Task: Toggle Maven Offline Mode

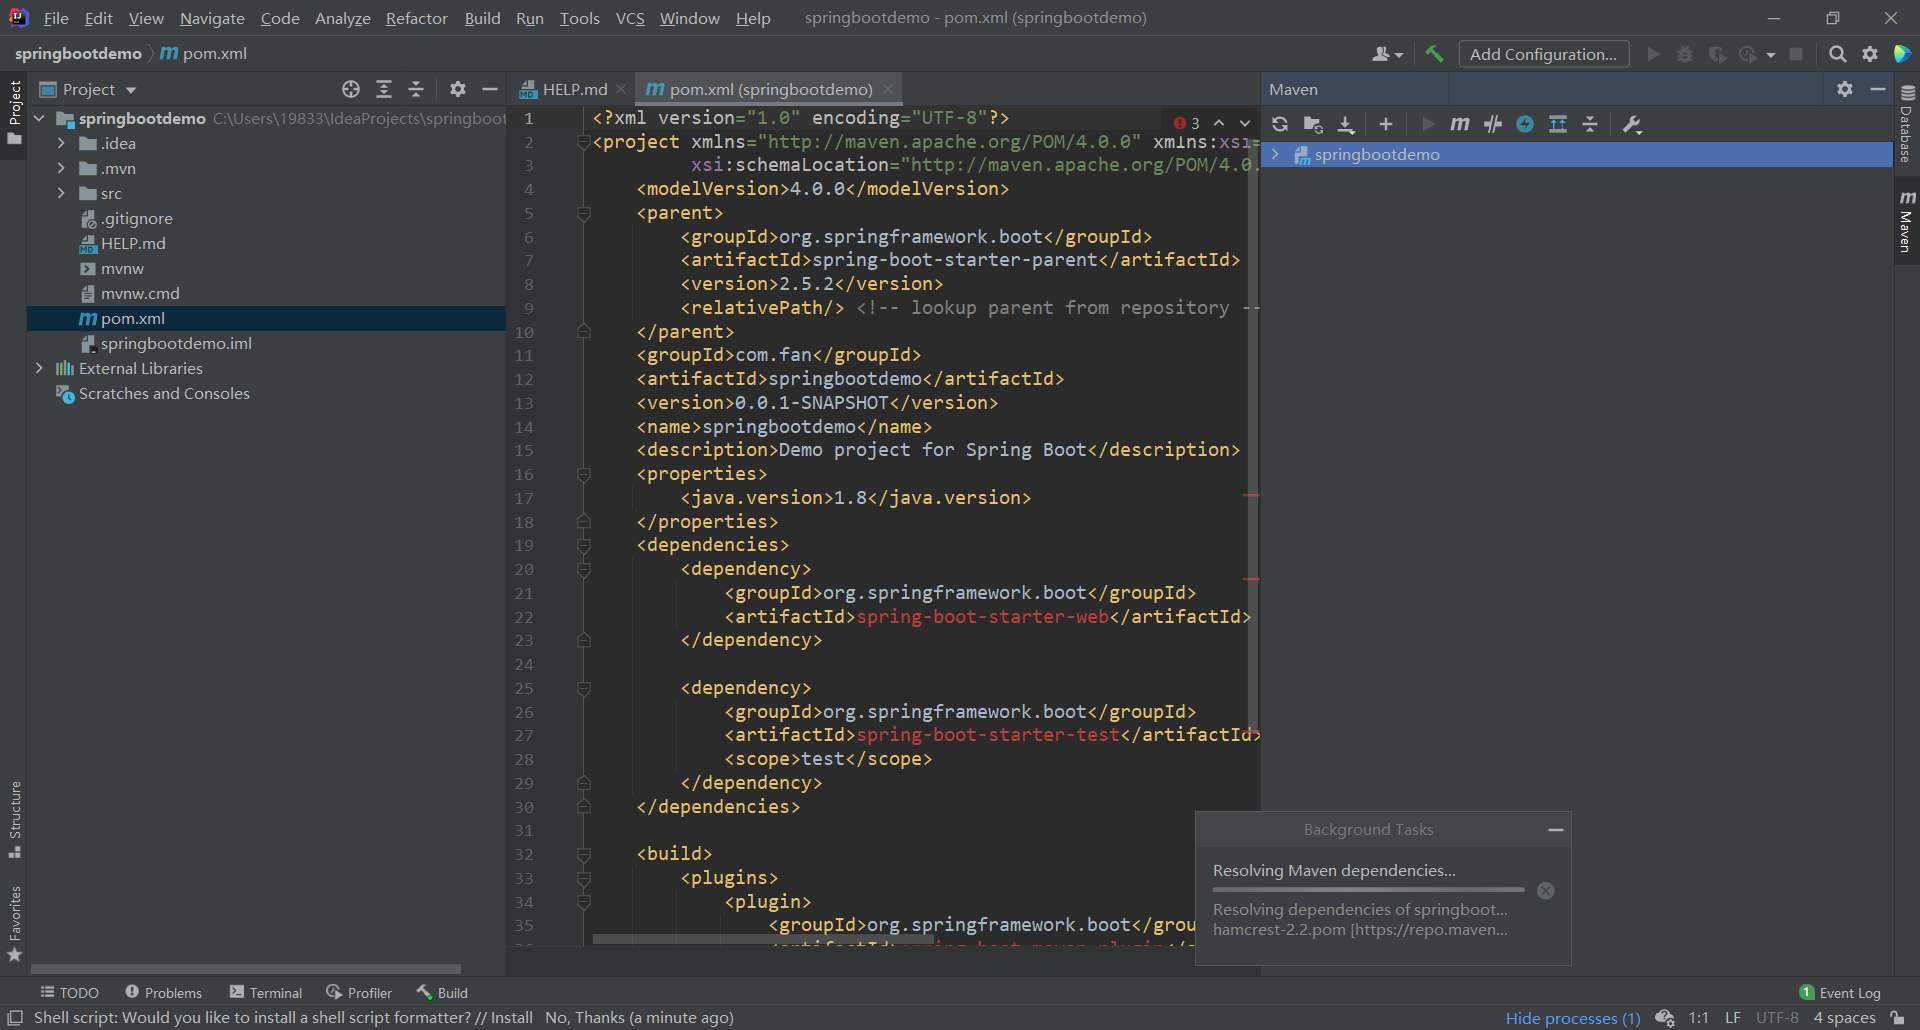Action: coord(1492,124)
